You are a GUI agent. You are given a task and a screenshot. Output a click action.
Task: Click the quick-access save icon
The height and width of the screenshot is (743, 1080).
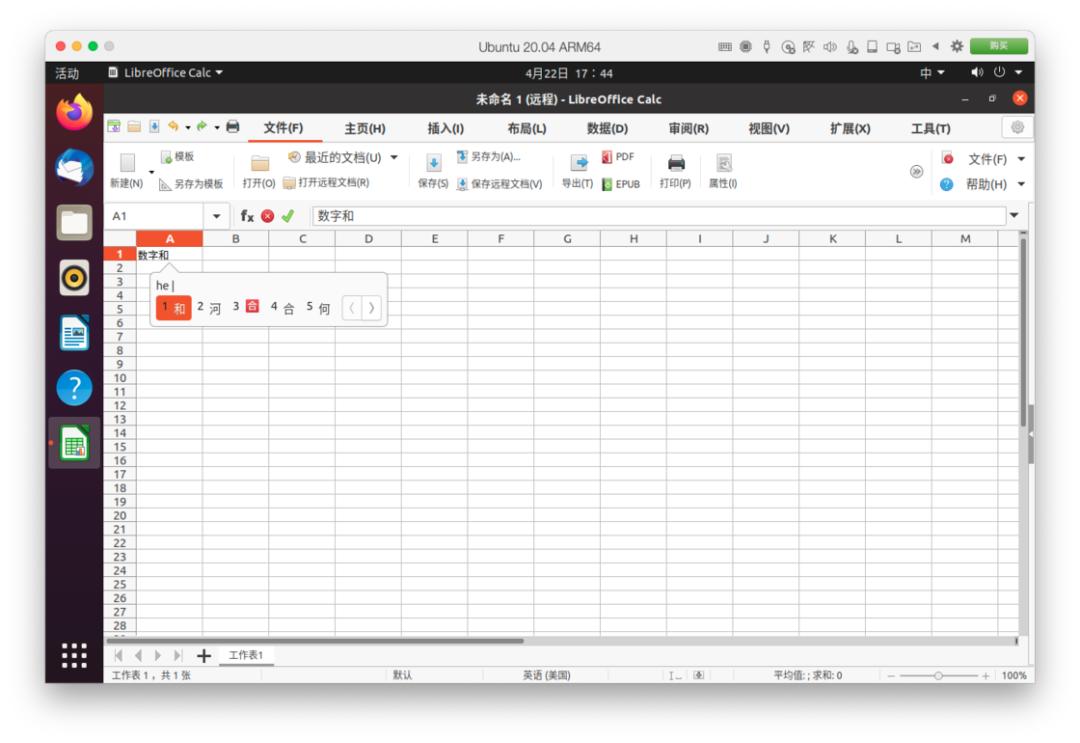pos(154,126)
